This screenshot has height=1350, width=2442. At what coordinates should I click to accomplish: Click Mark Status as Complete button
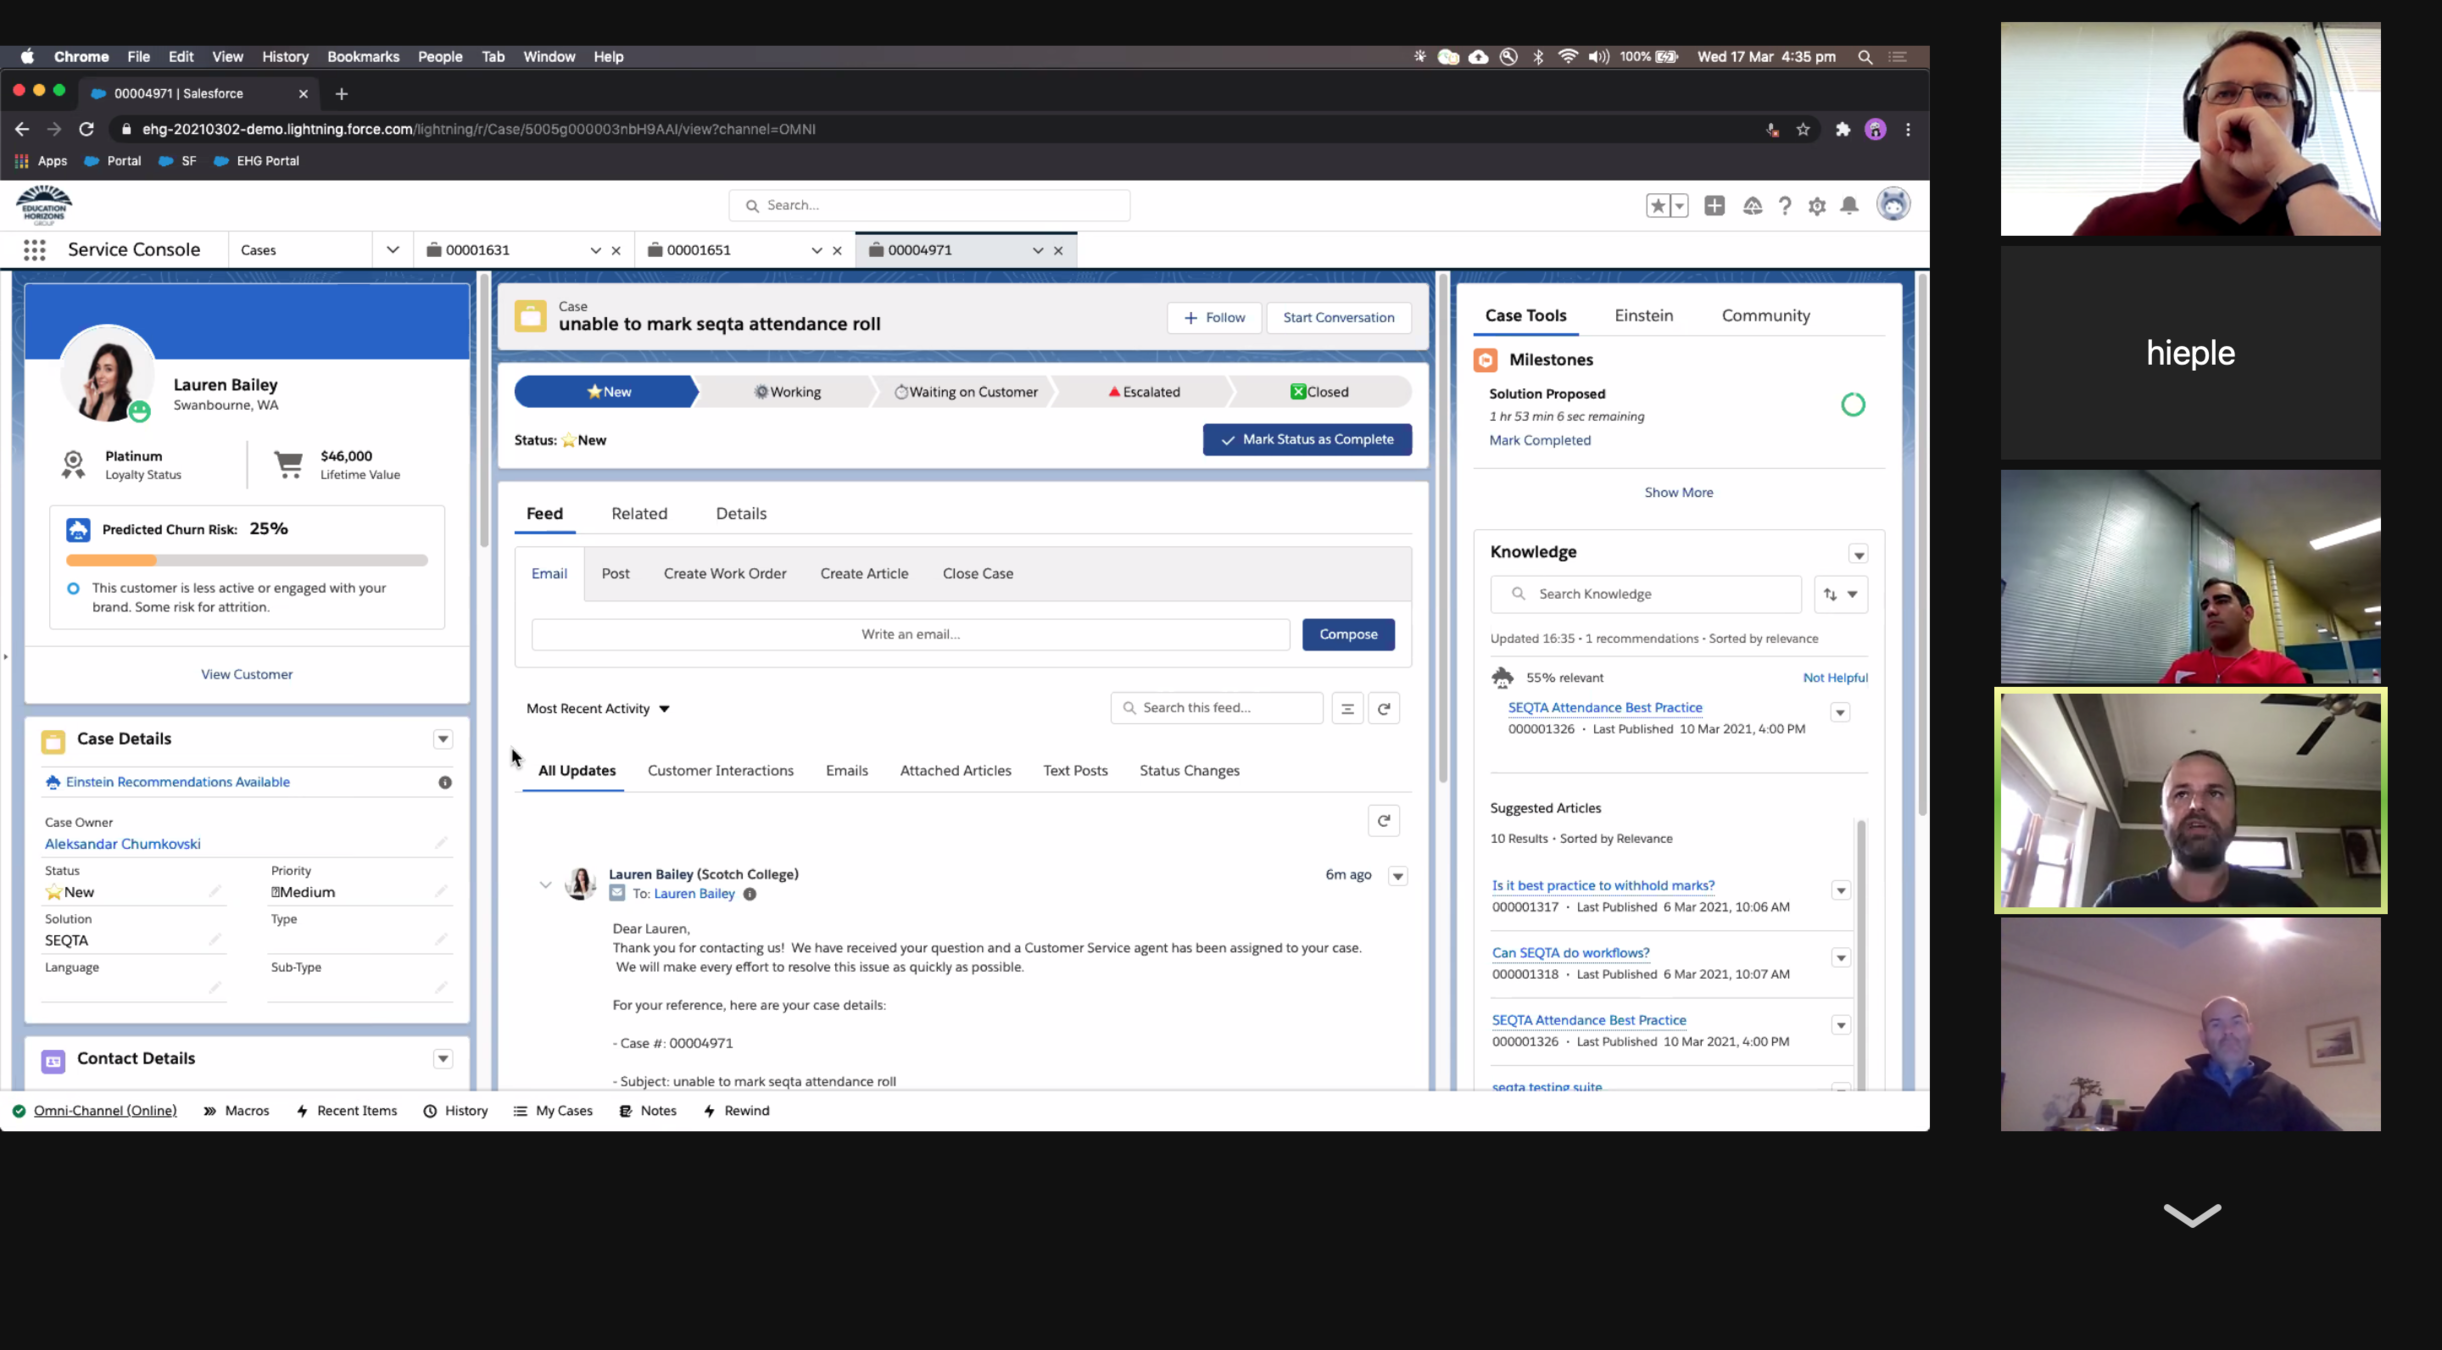[x=1306, y=439]
